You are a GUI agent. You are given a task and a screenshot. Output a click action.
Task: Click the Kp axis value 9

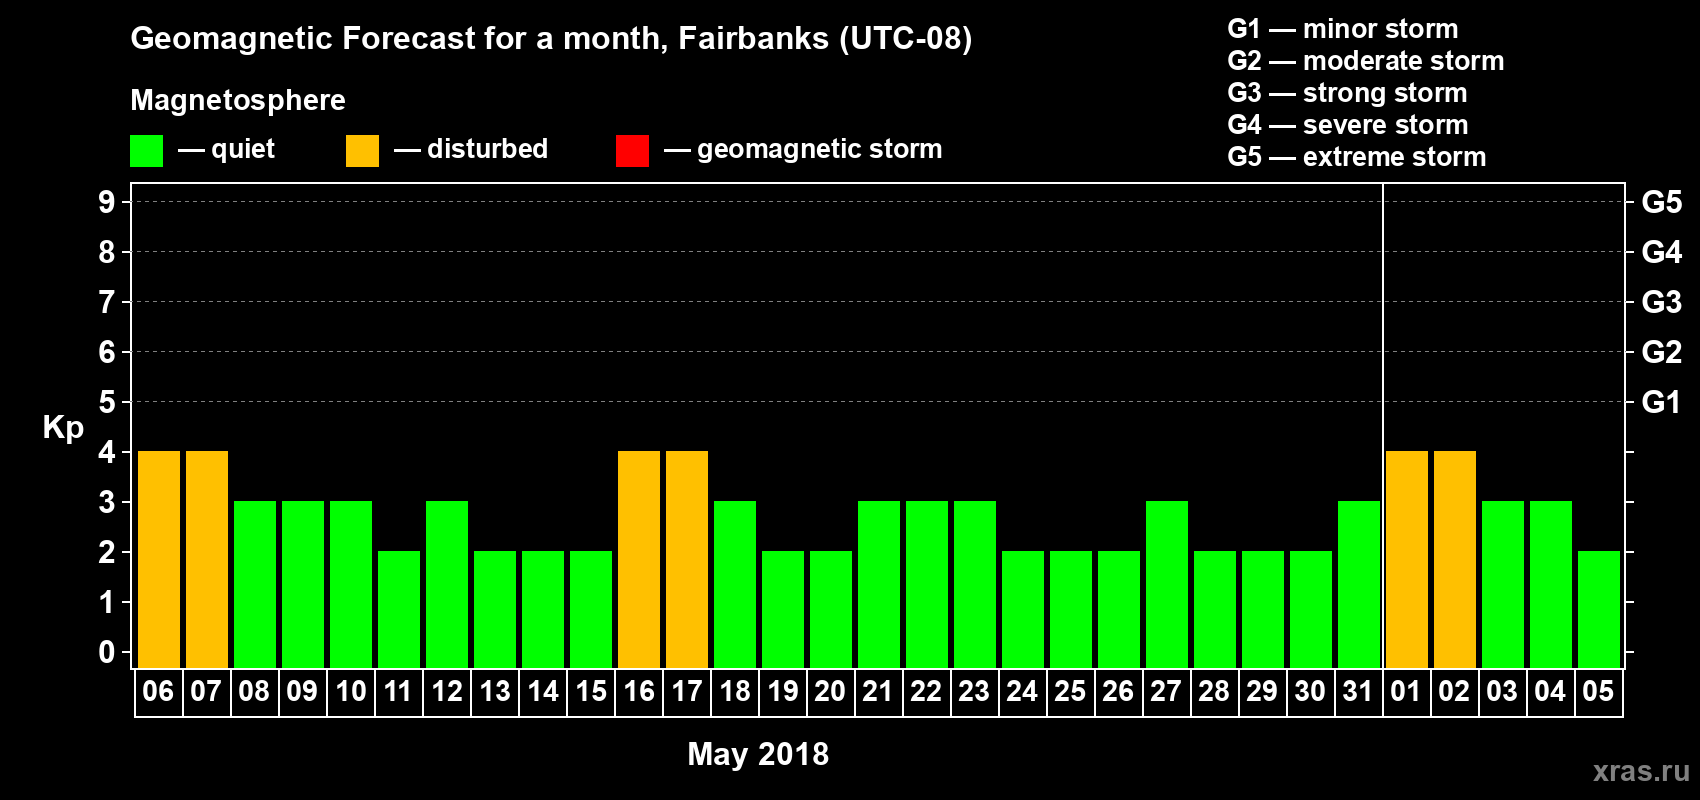pyautogui.click(x=107, y=202)
